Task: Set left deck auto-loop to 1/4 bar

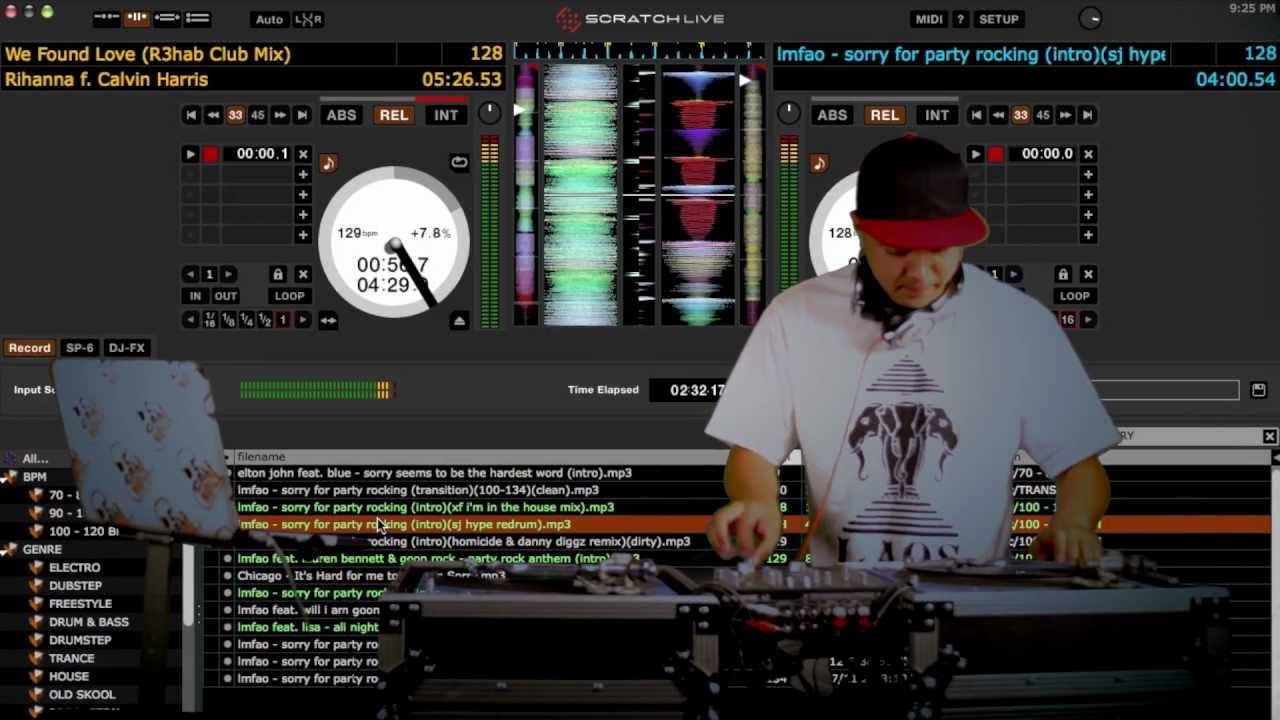Action: [246, 320]
